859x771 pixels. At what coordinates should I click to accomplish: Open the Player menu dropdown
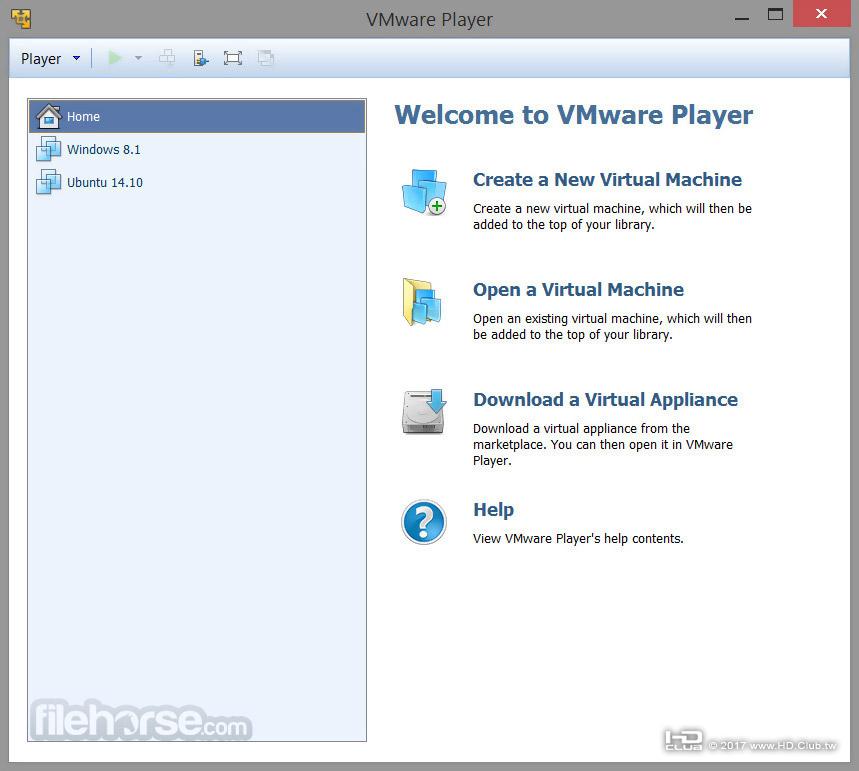pyautogui.click(x=50, y=58)
